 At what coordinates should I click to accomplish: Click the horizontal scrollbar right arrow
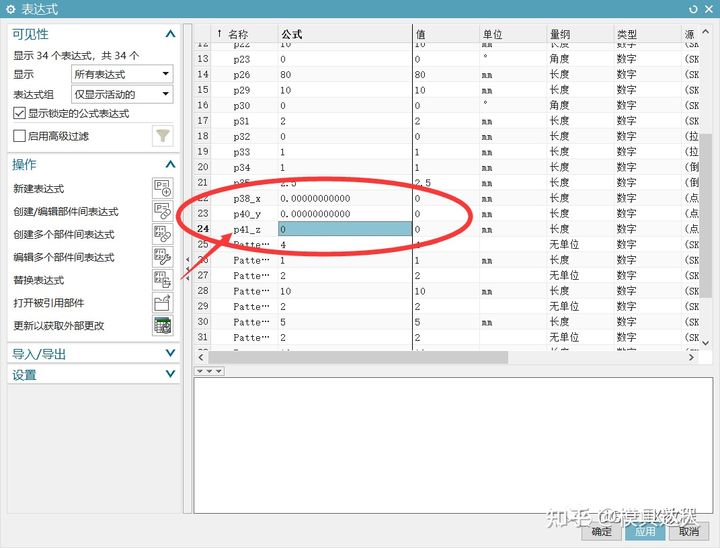(691, 357)
